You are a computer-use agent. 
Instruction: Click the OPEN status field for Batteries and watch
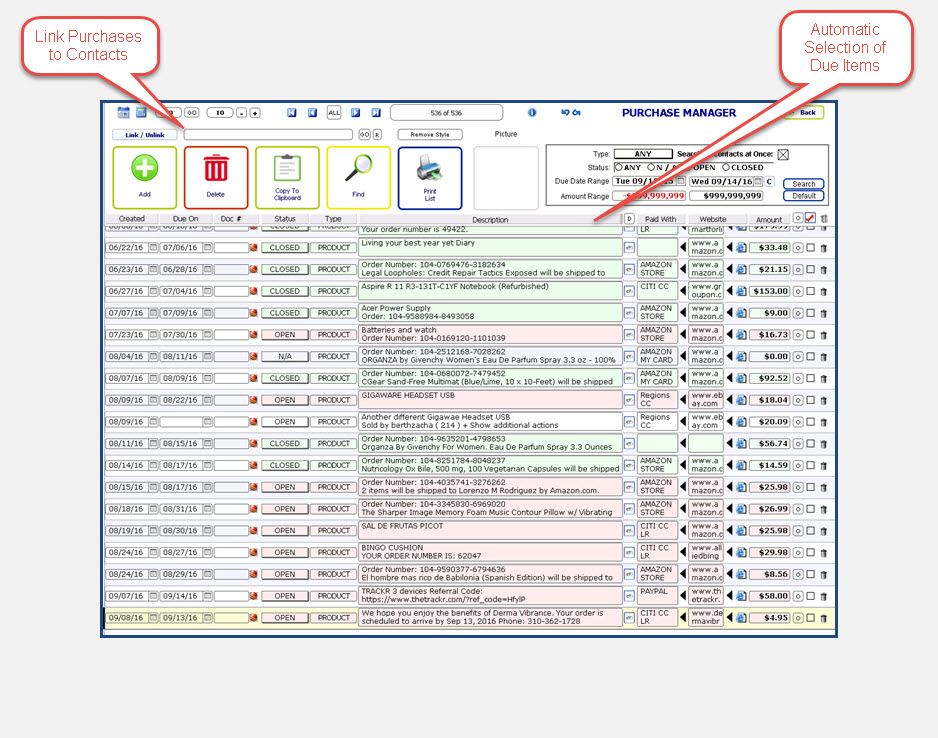[284, 335]
